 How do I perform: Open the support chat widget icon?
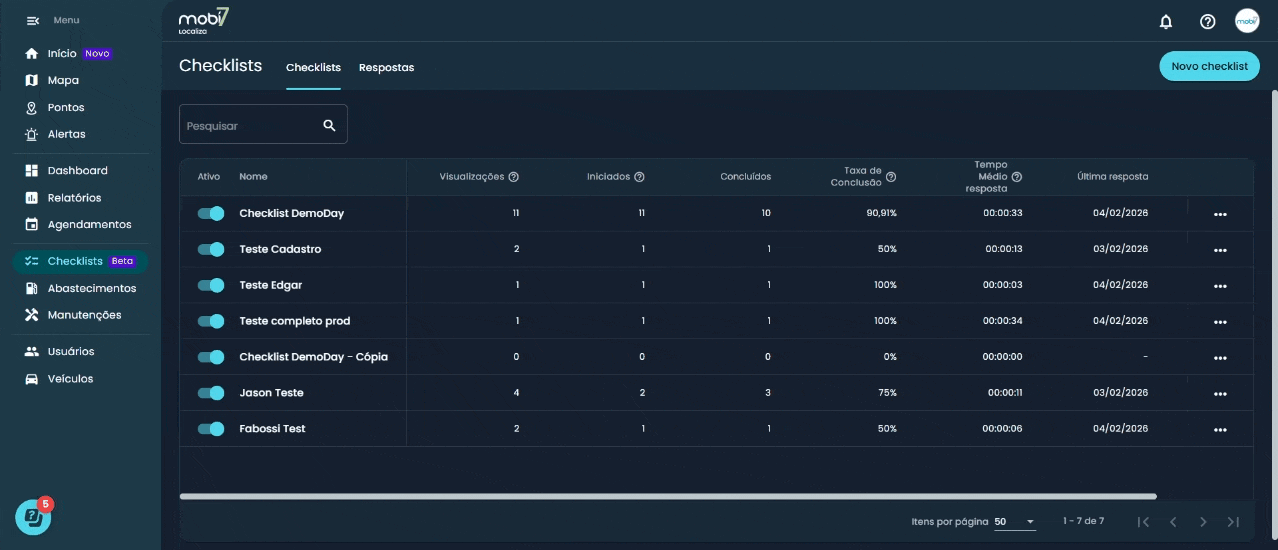(33, 516)
